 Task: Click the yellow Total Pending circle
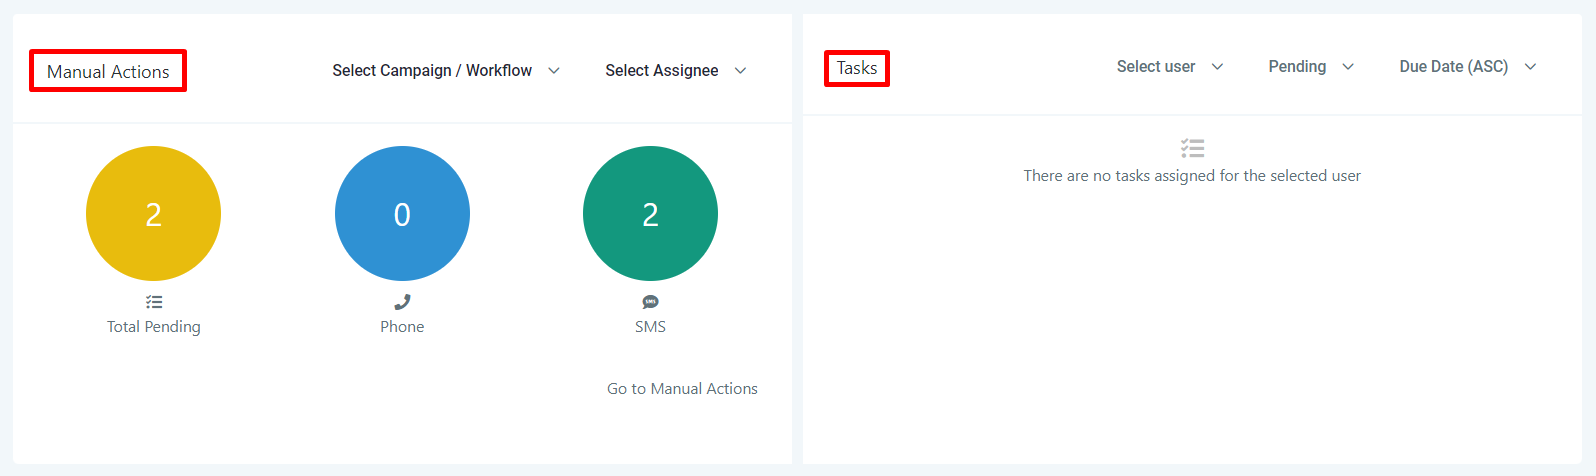[153, 213]
